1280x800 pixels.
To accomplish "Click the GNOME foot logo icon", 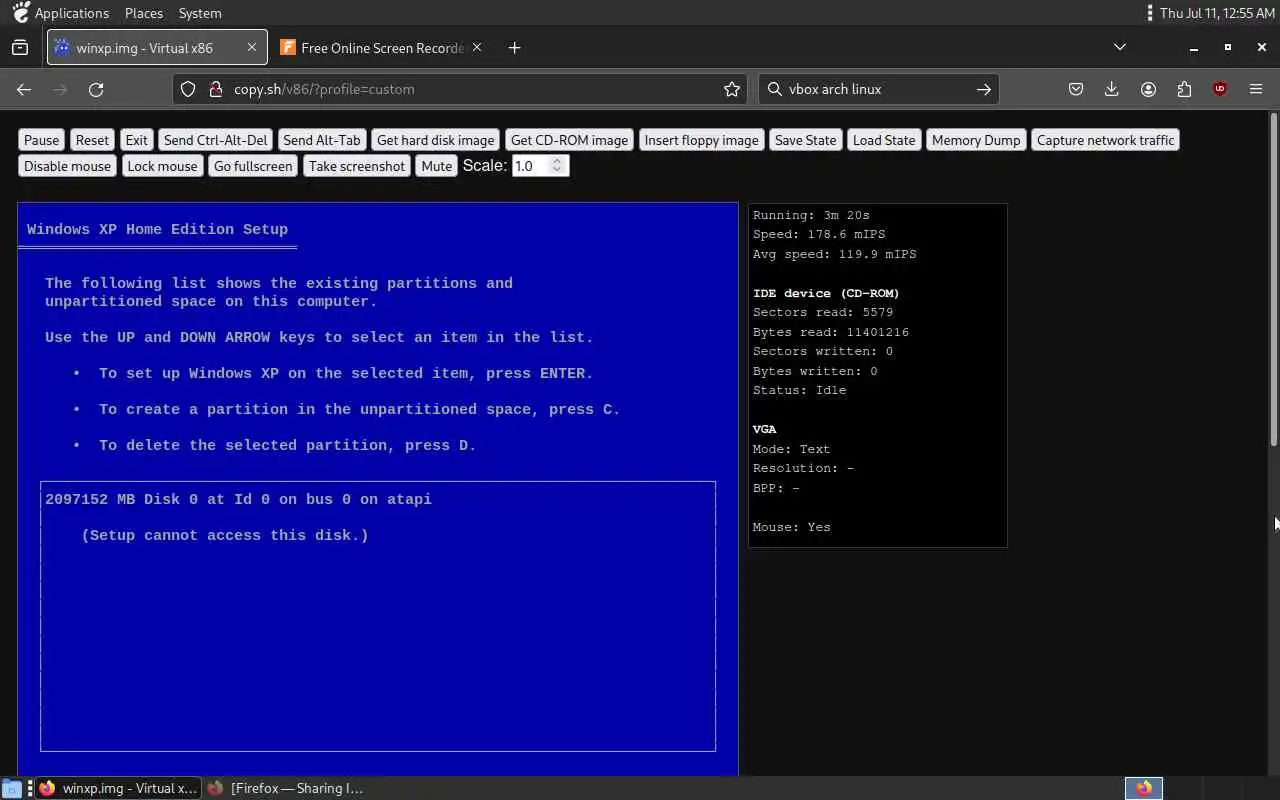I will 20,13.
